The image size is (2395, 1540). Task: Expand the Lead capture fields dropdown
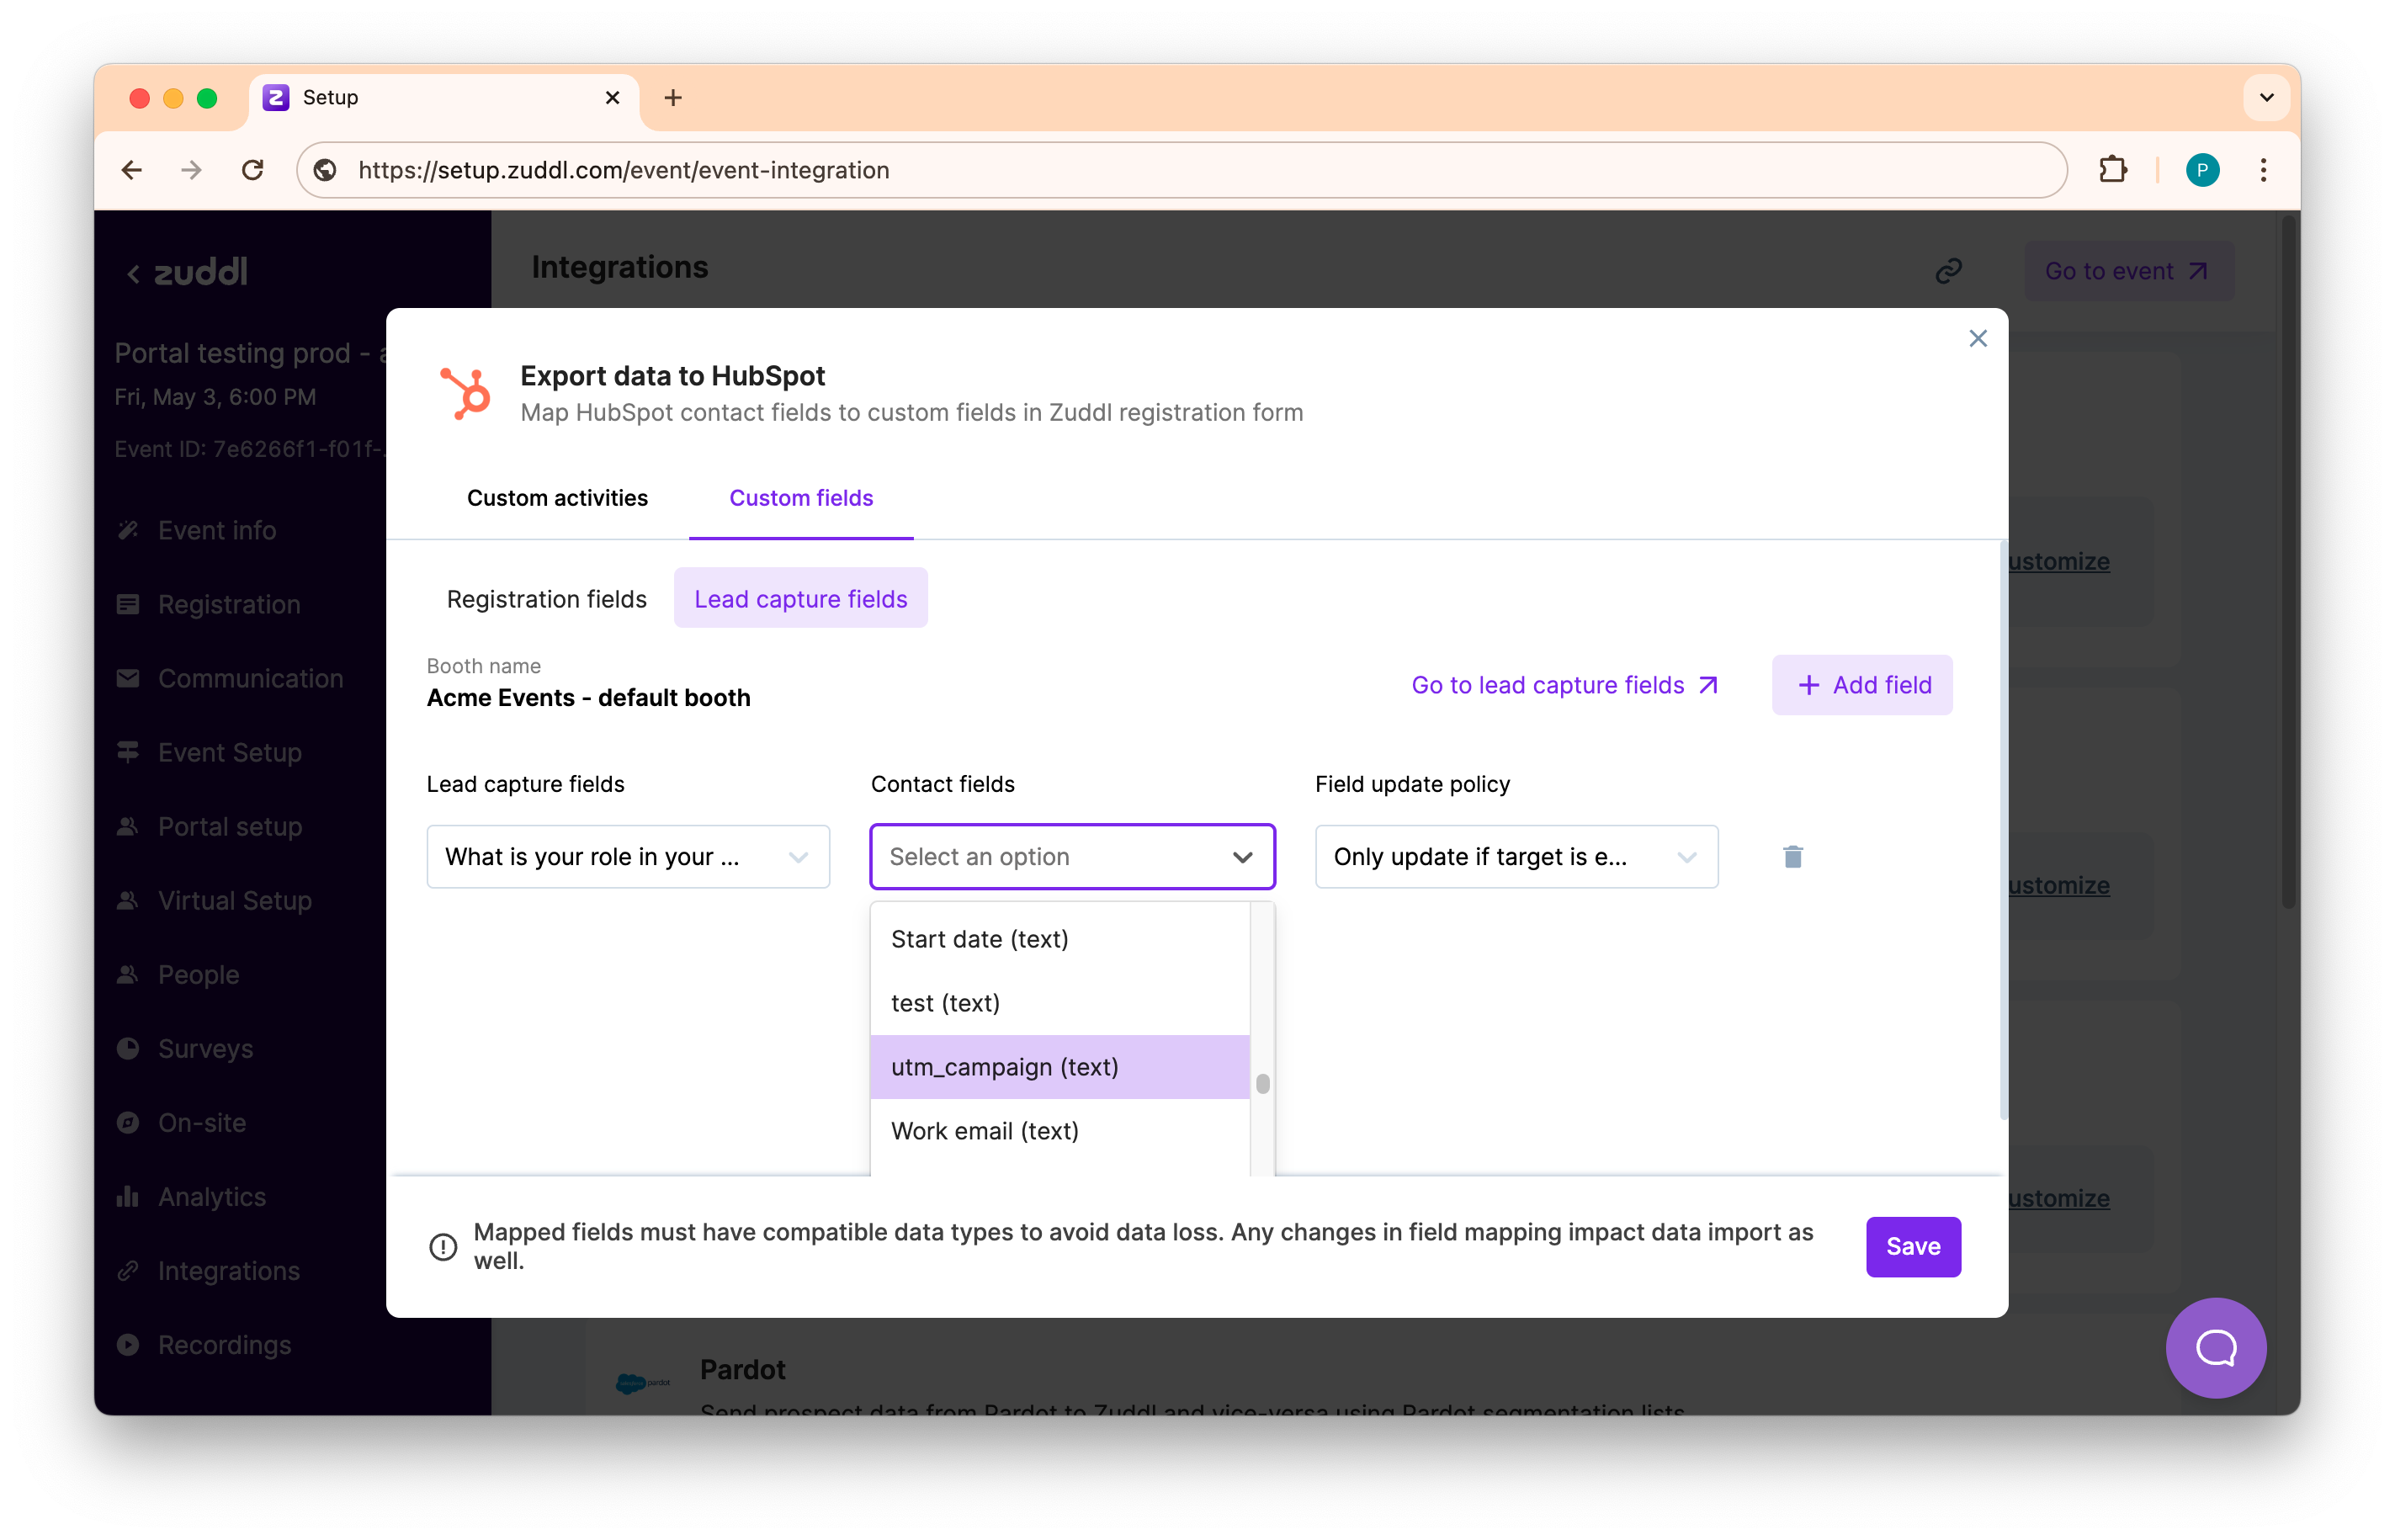[628, 857]
